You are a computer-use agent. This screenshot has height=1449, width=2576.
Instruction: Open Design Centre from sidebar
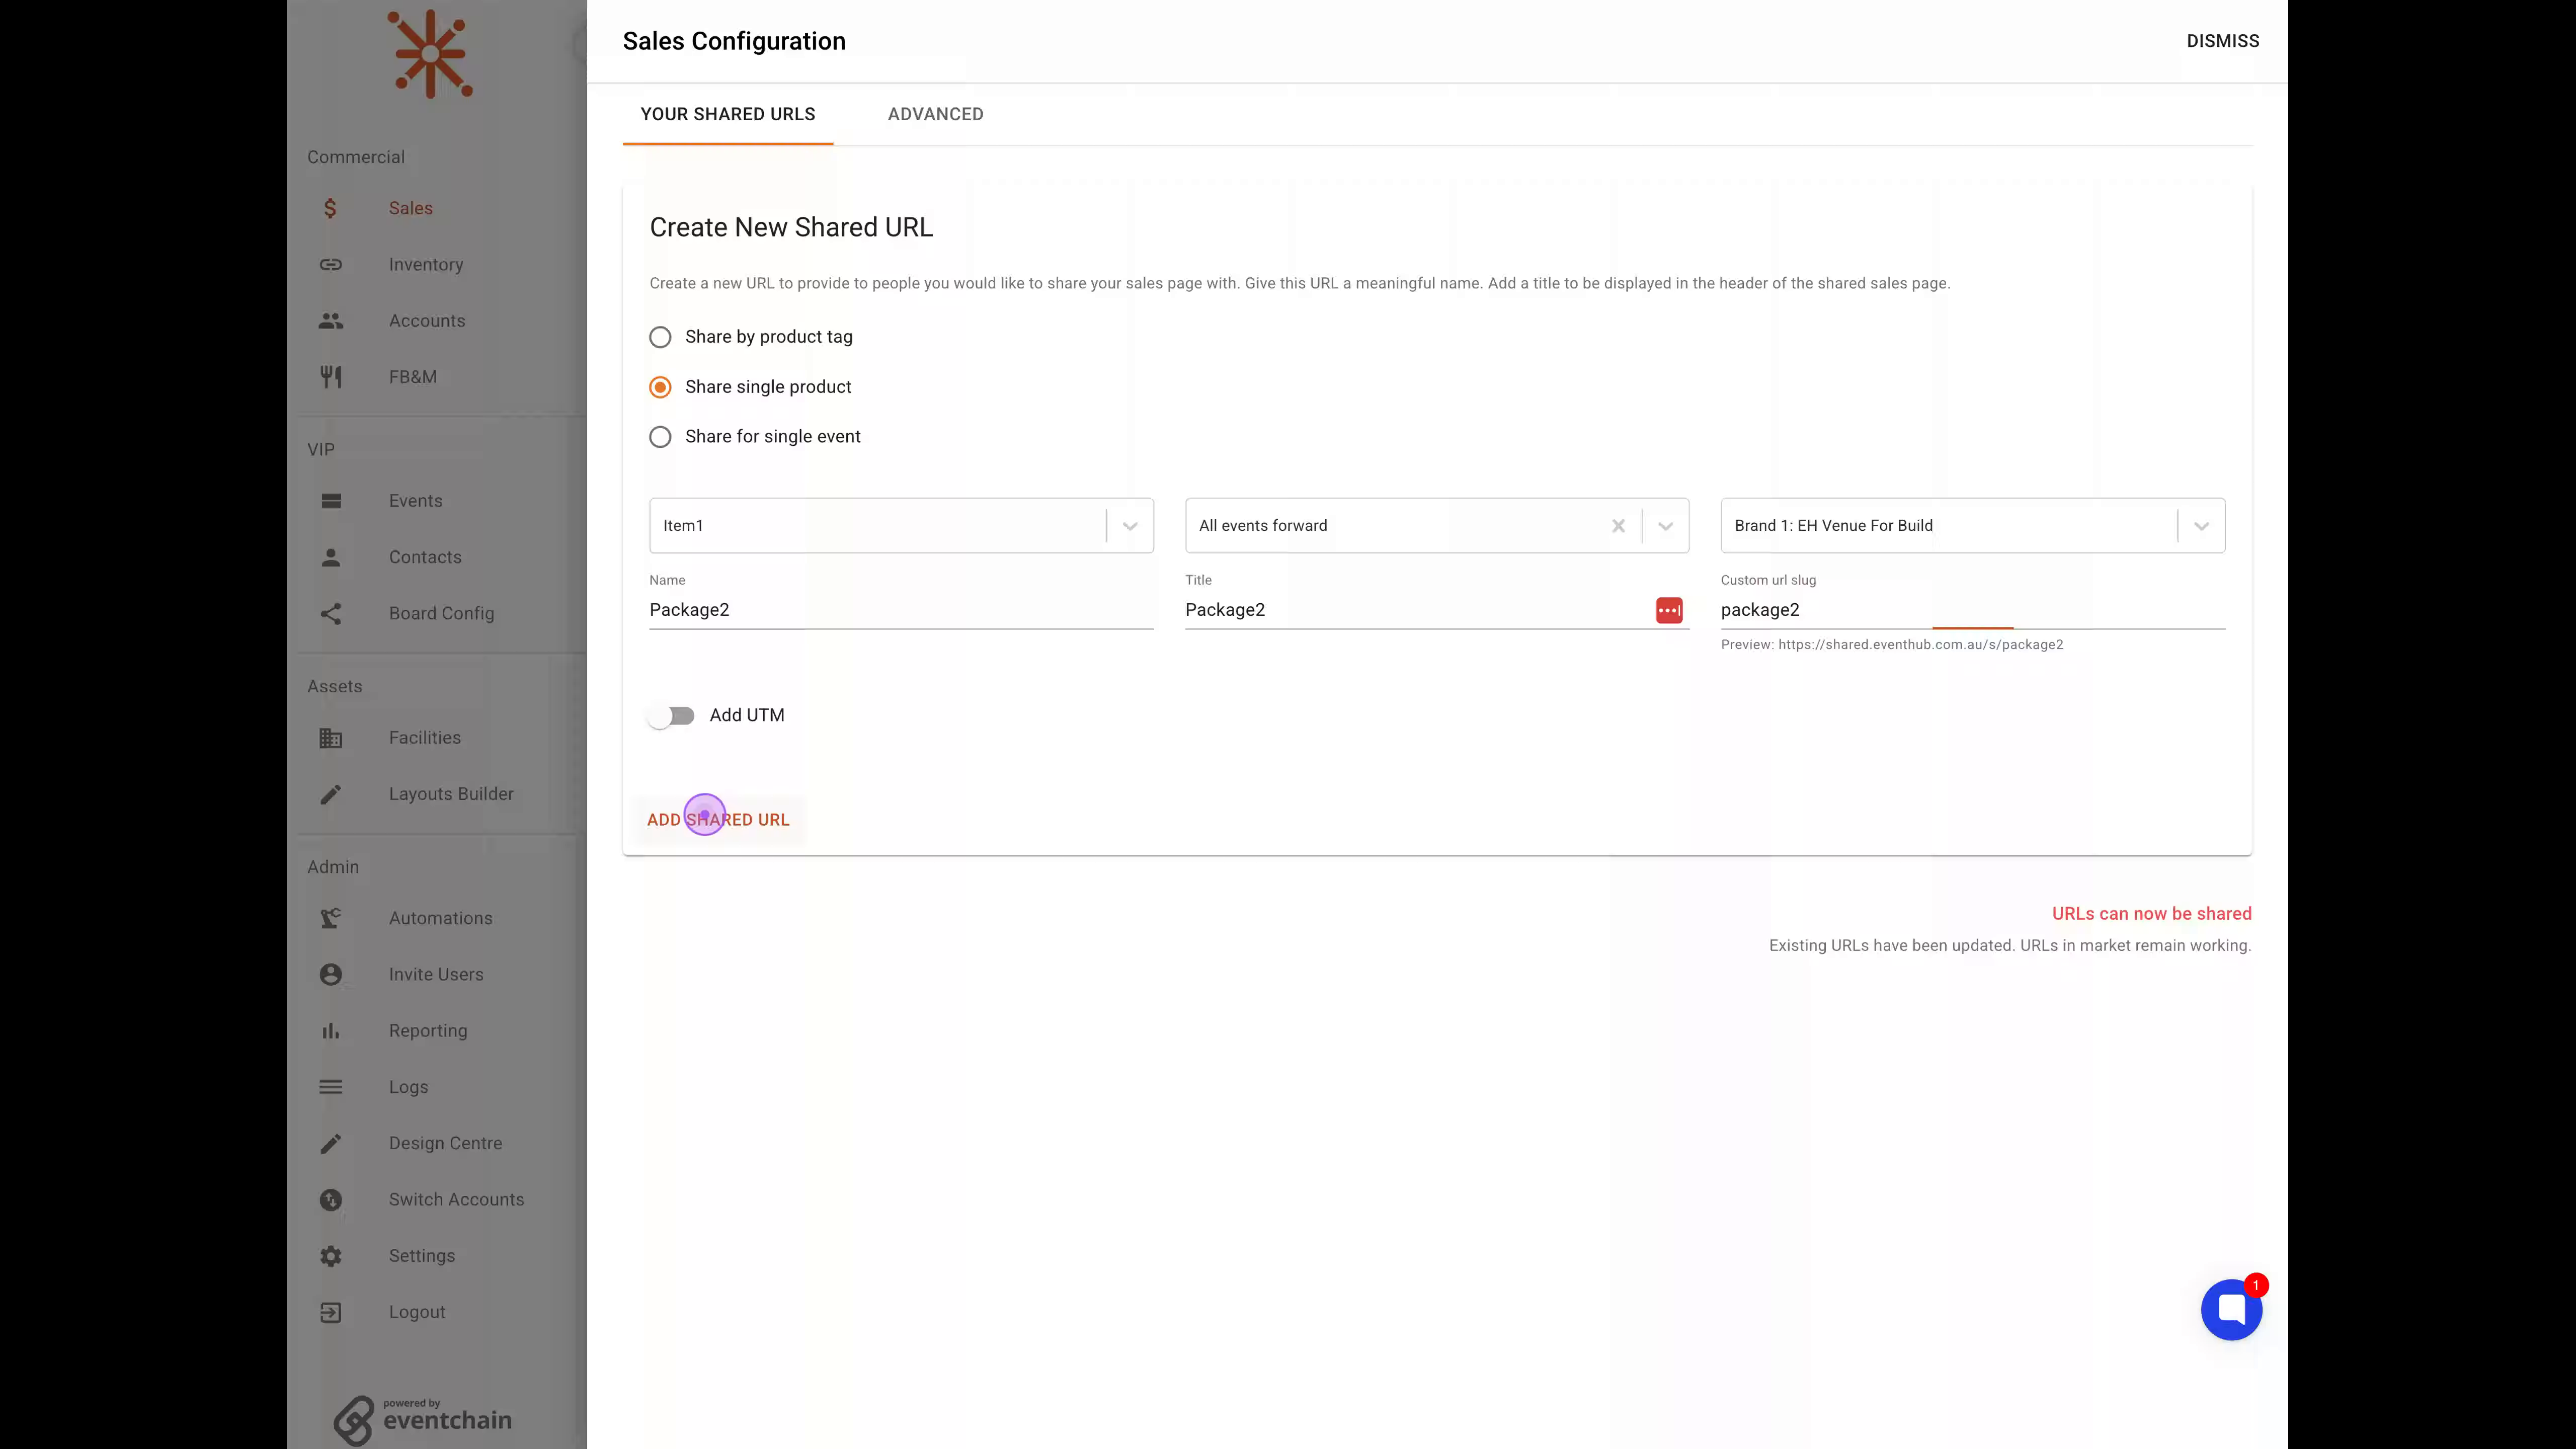tap(446, 1143)
